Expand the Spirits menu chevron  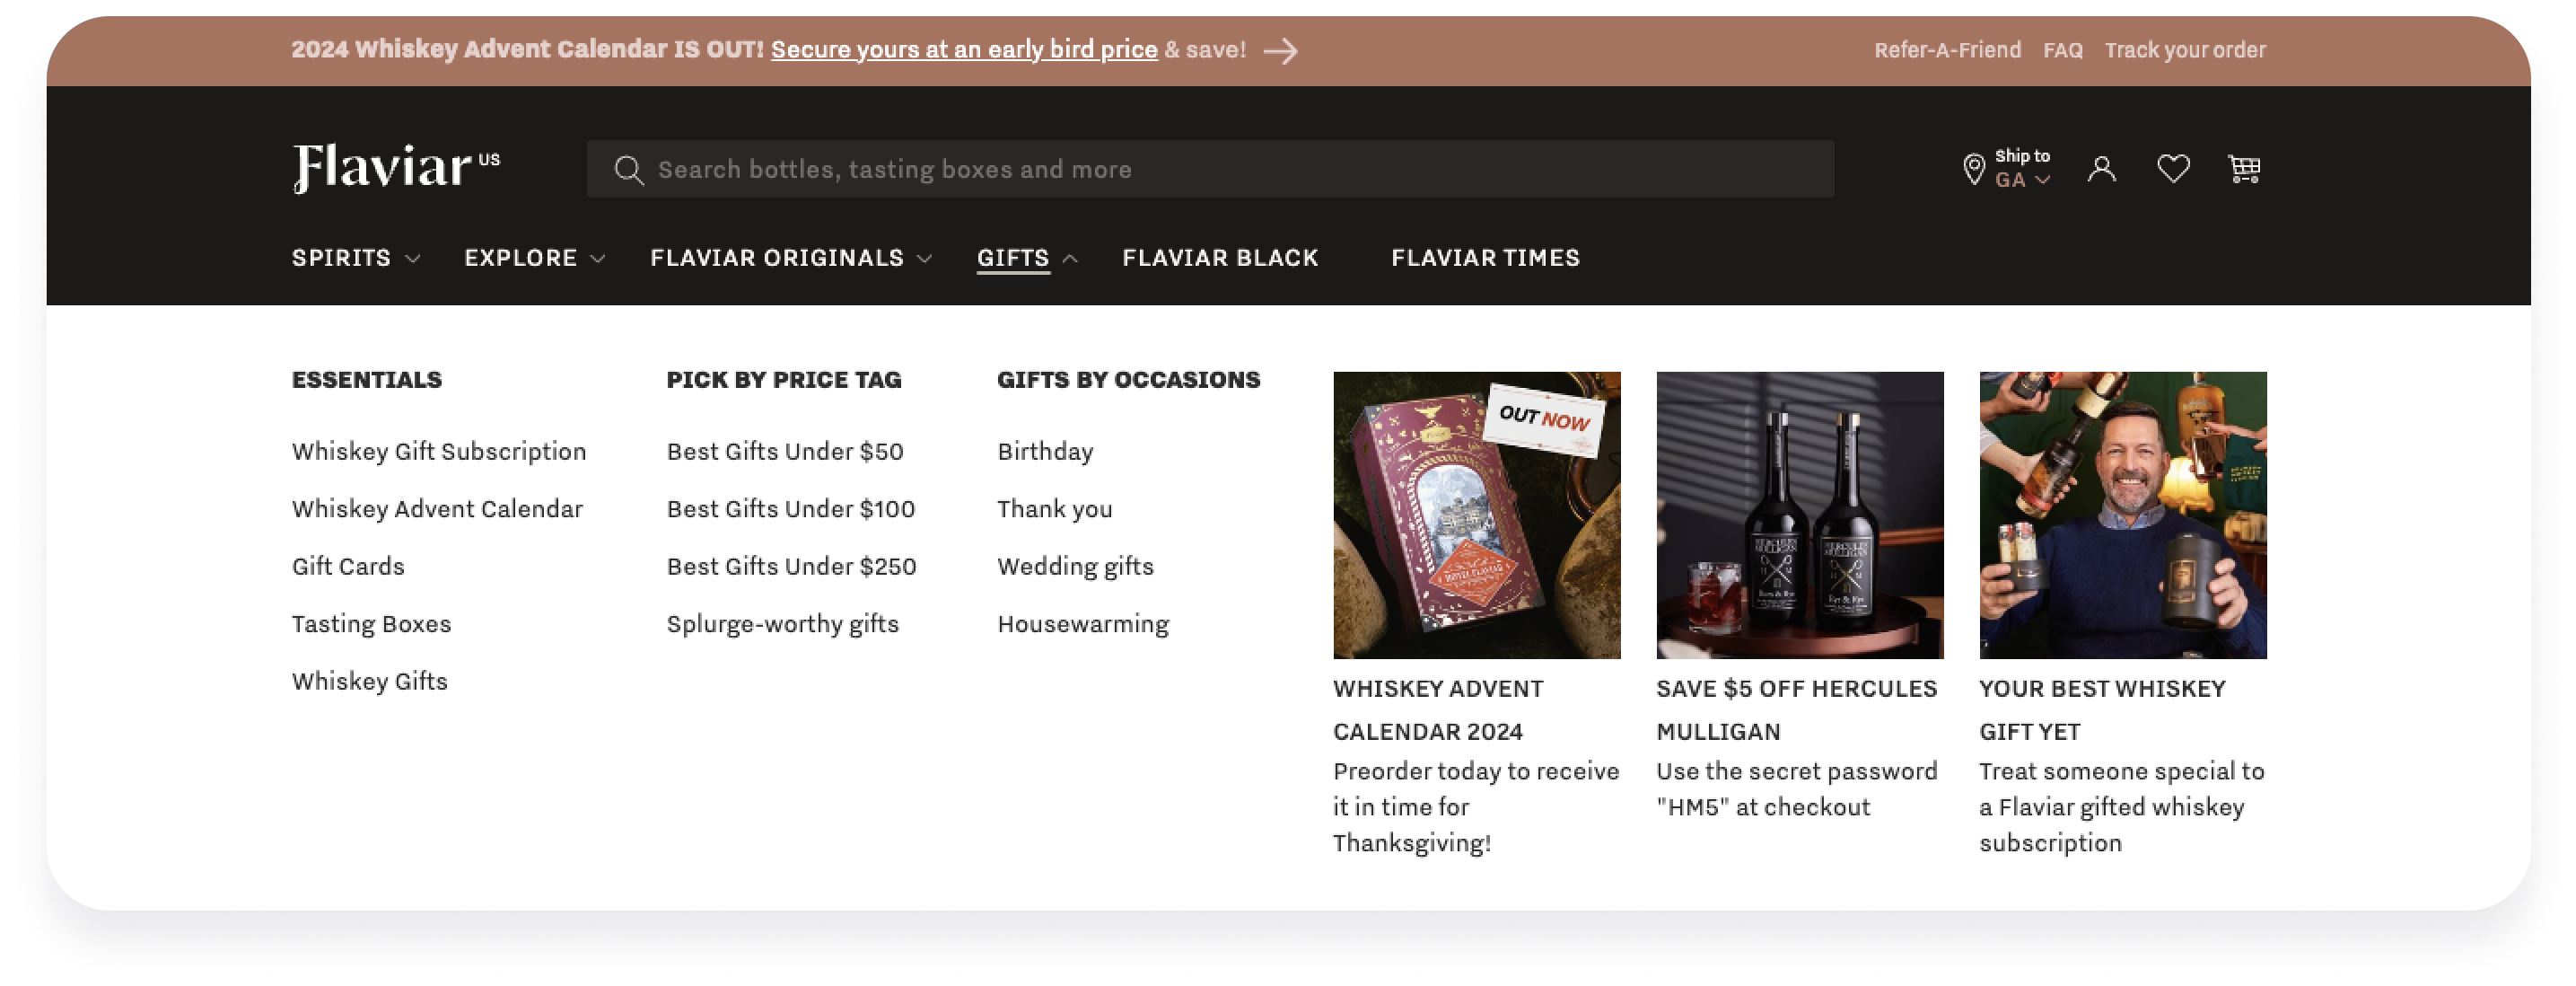412,259
